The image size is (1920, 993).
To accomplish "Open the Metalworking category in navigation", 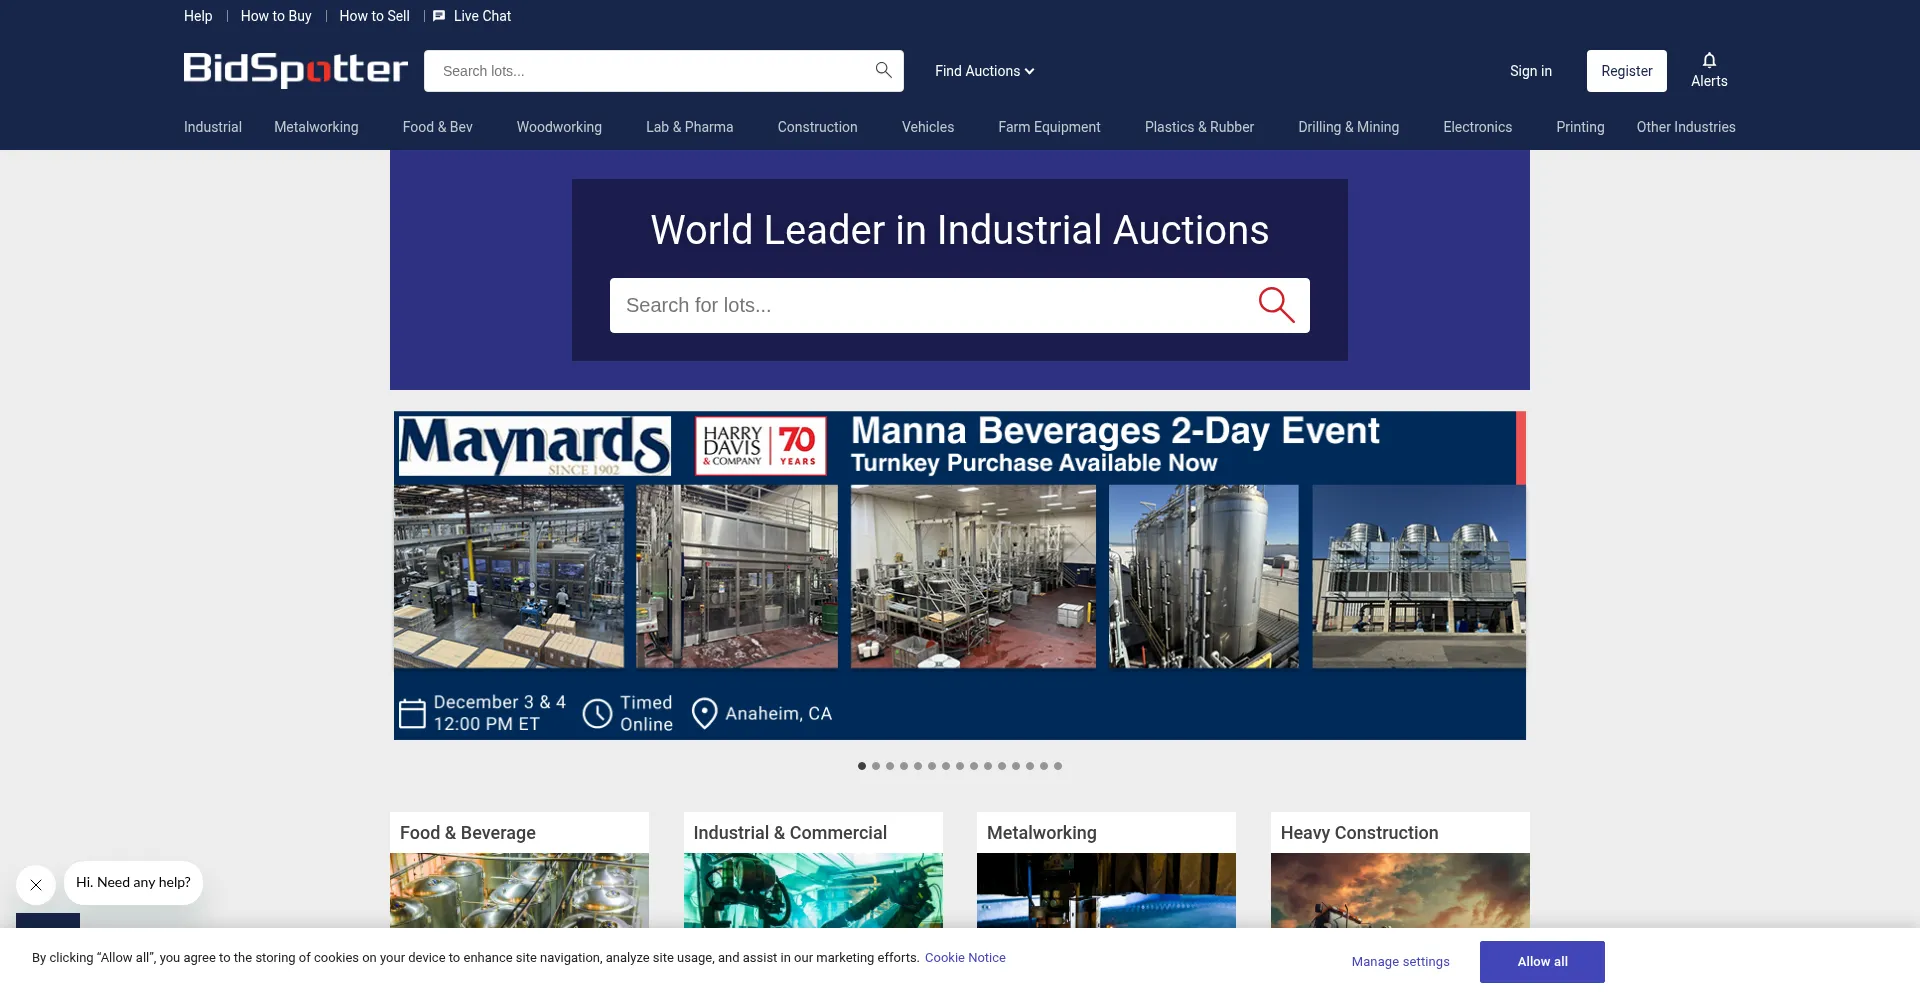I will (x=316, y=127).
